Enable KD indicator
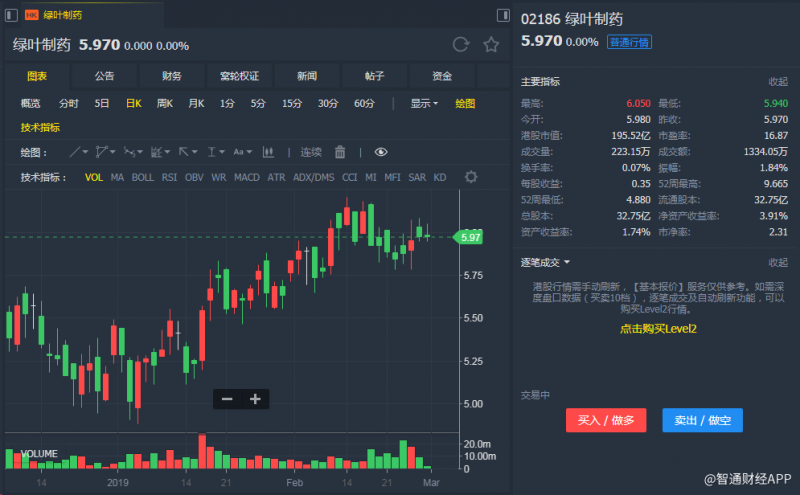Screen dimensions: 800x495 tap(440, 178)
